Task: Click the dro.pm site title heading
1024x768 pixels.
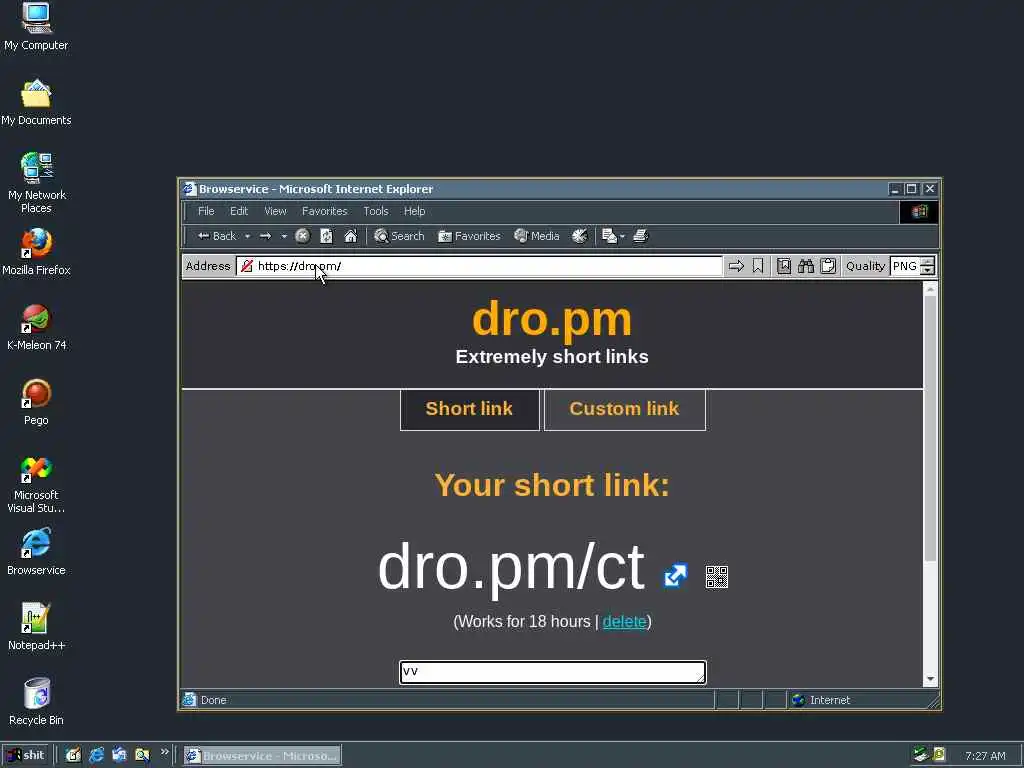Action: [x=552, y=319]
